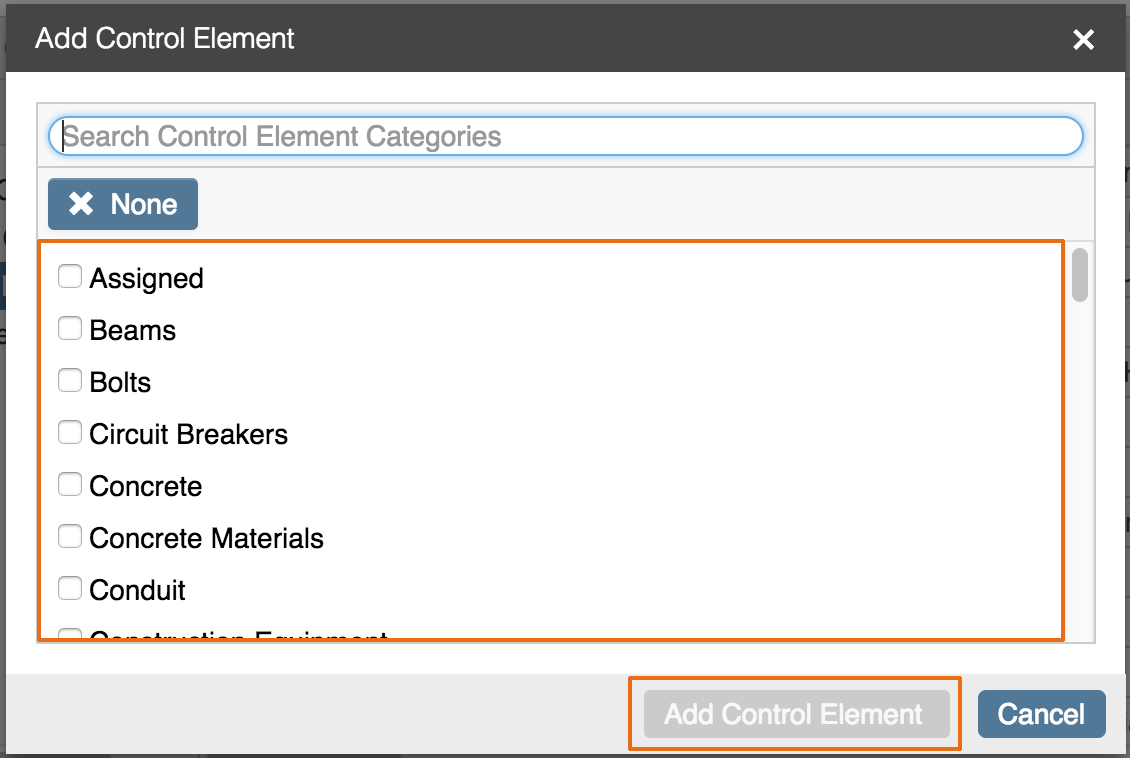
Task: Check the Conduit checkbox
Action: (x=70, y=588)
